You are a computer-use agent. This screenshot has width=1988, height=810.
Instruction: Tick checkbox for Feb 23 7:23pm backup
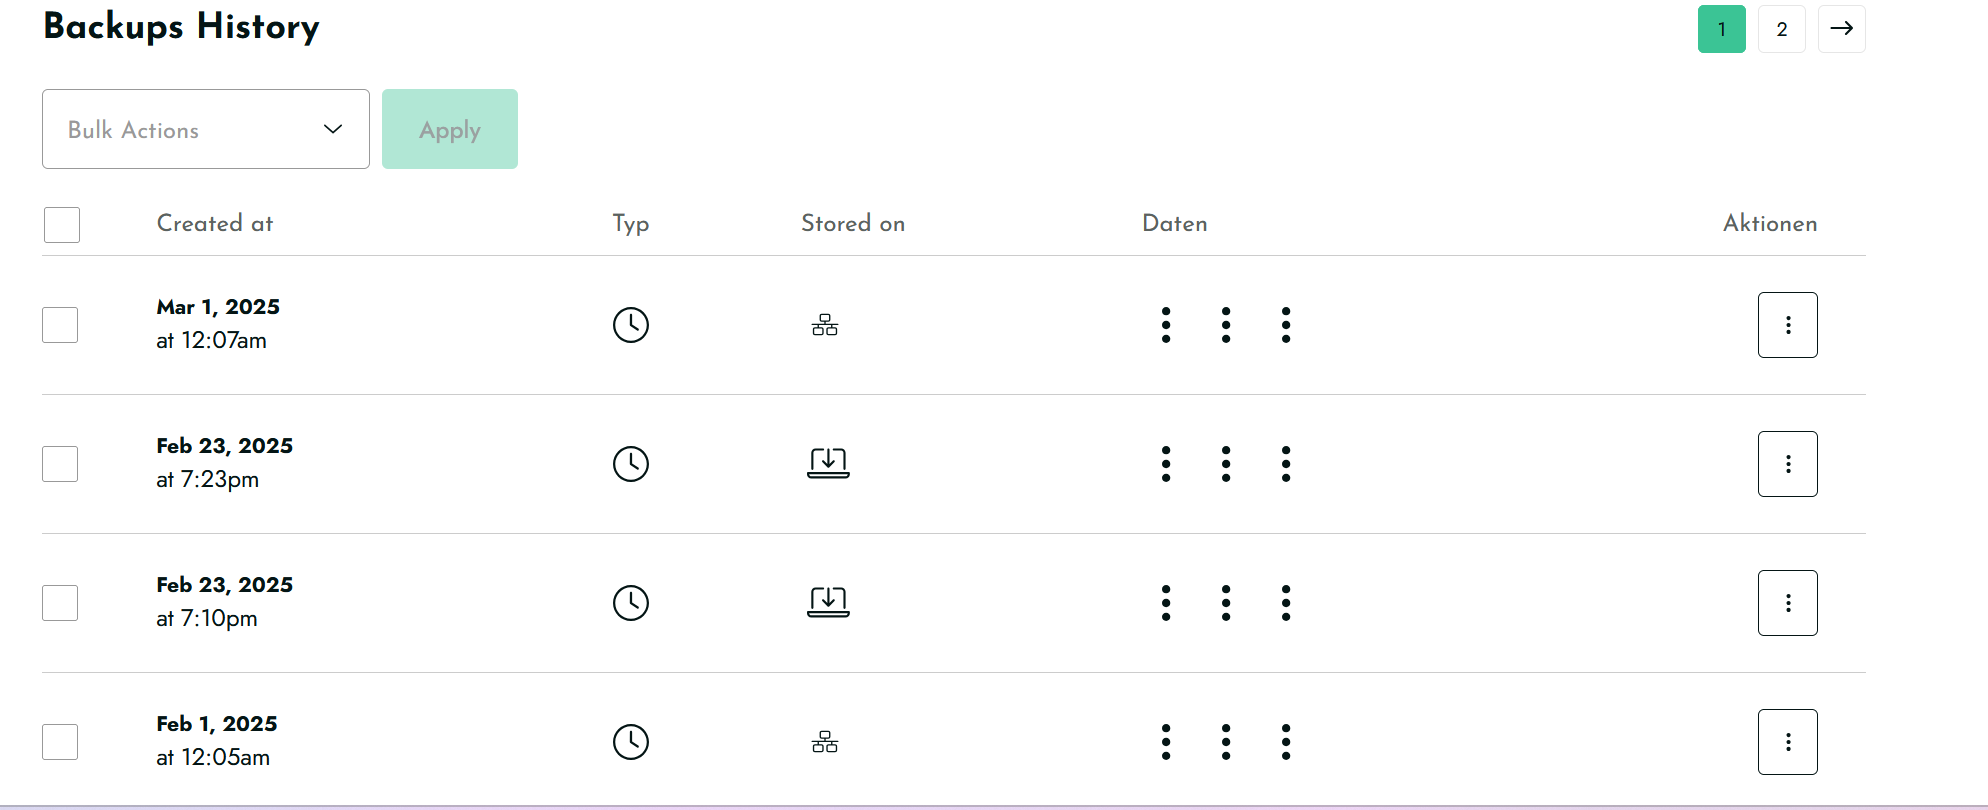coord(60,464)
